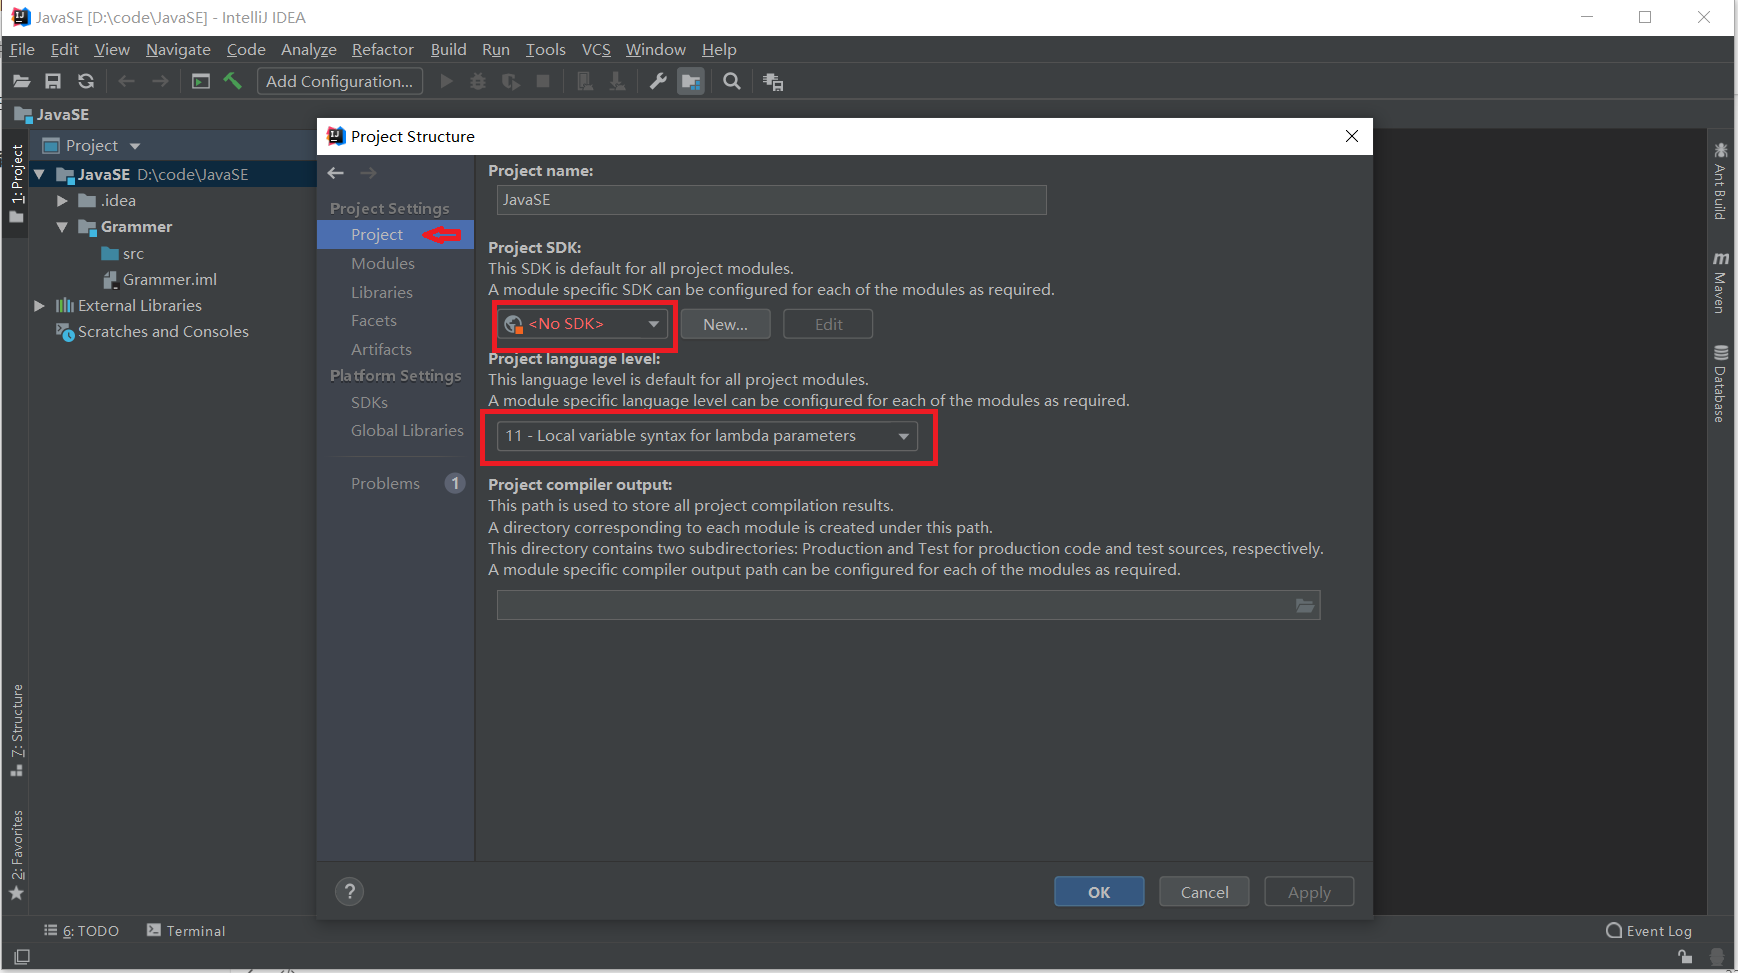The width and height of the screenshot is (1738, 973).
Task: Click the OK button
Action: click(x=1099, y=892)
